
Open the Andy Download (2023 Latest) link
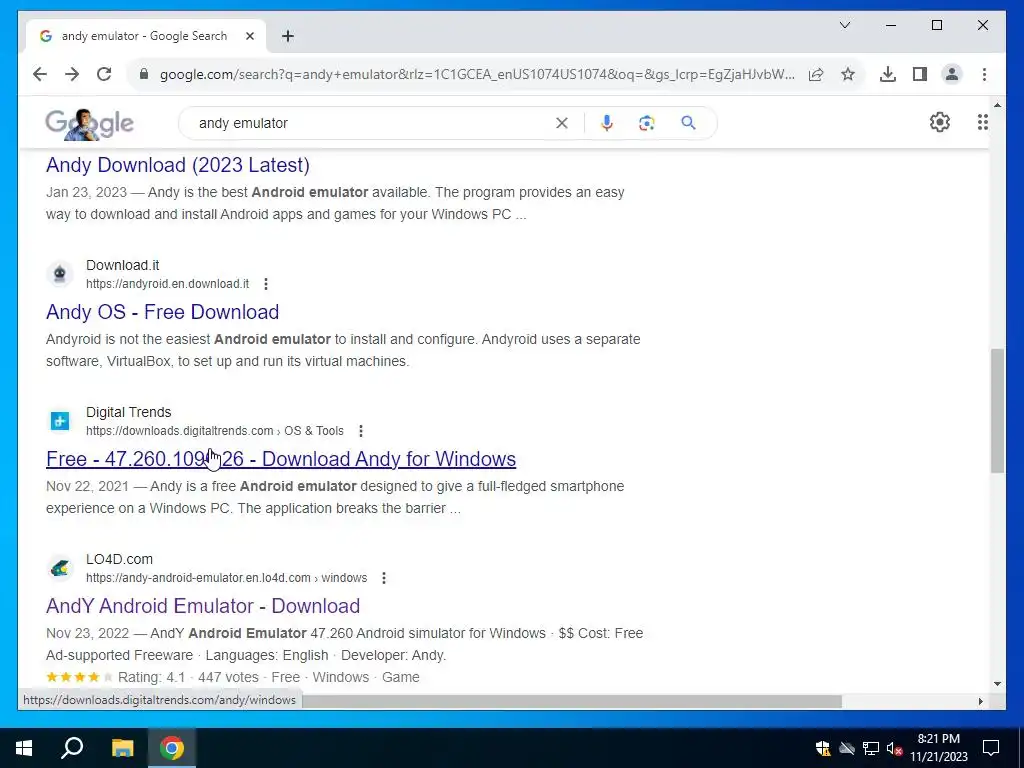coord(178,165)
